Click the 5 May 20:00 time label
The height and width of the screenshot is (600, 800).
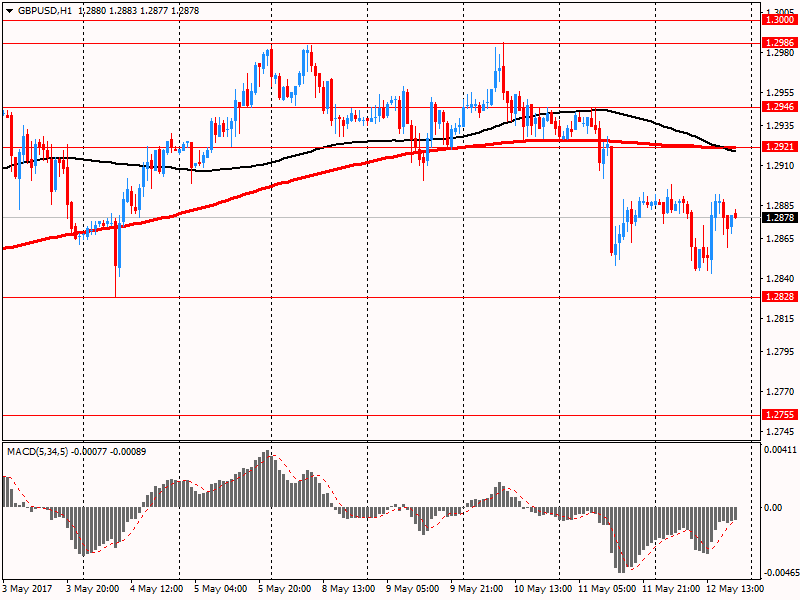pos(285,589)
